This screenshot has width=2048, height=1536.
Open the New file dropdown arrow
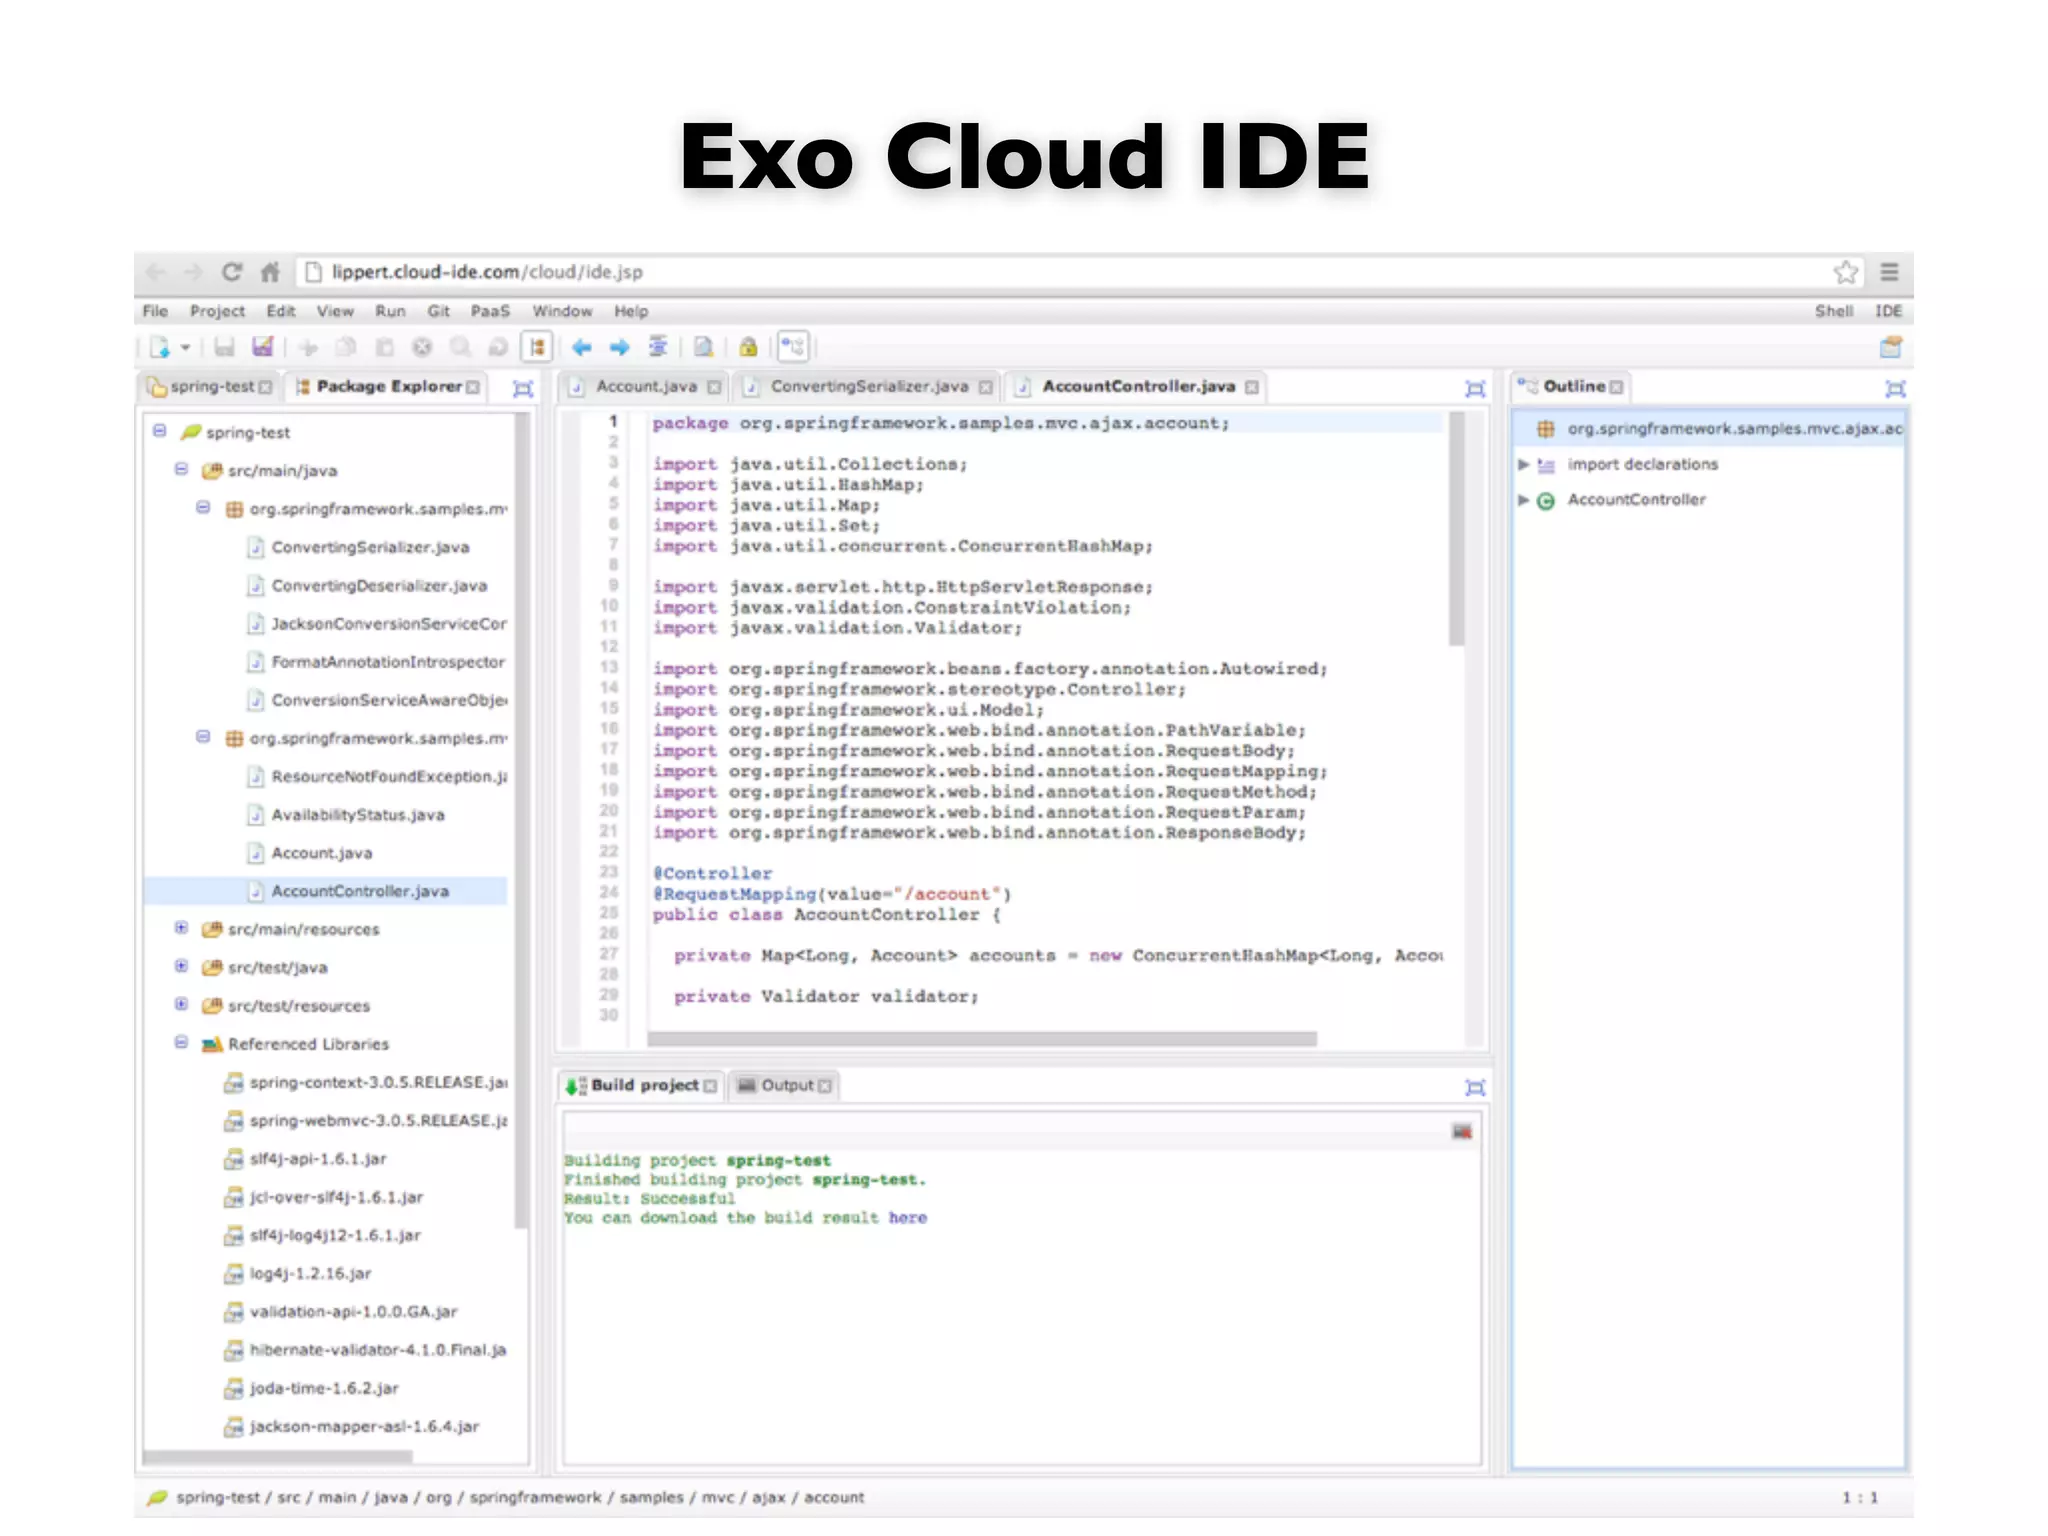coord(185,348)
